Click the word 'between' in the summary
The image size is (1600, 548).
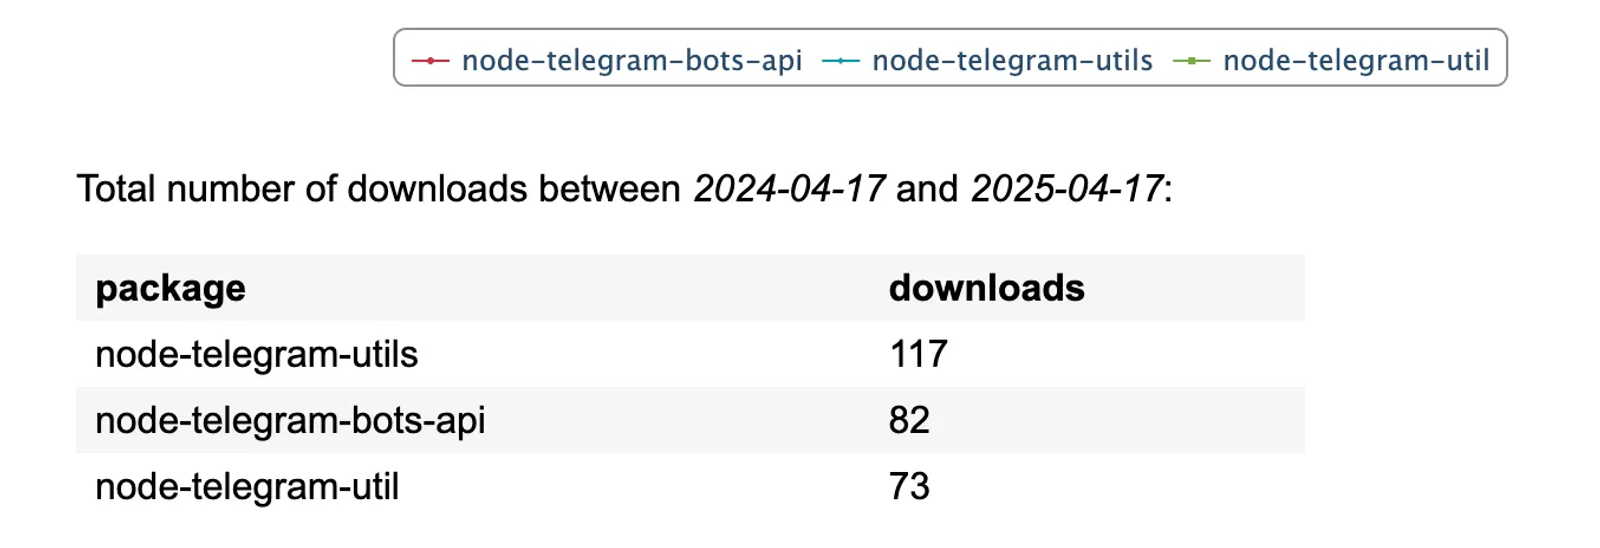(x=609, y=189)
